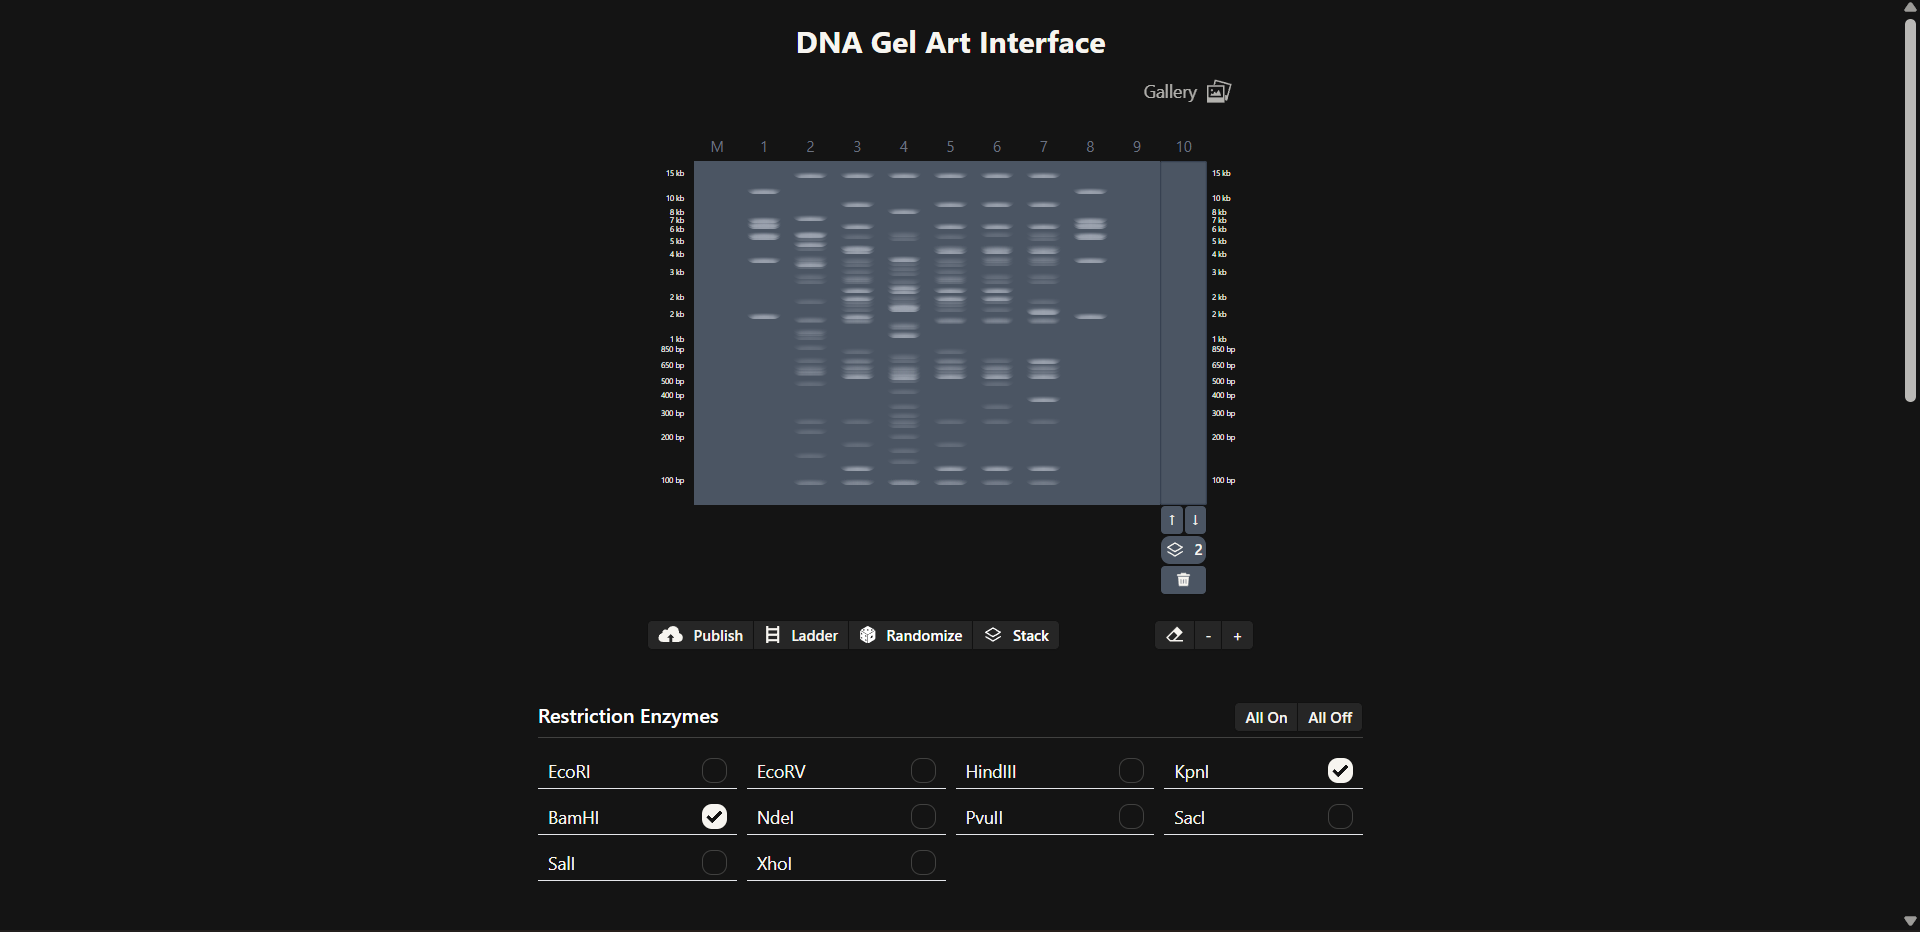Randomize the gel with dice button
The image size is (1920, 932).
click(910, 635)
